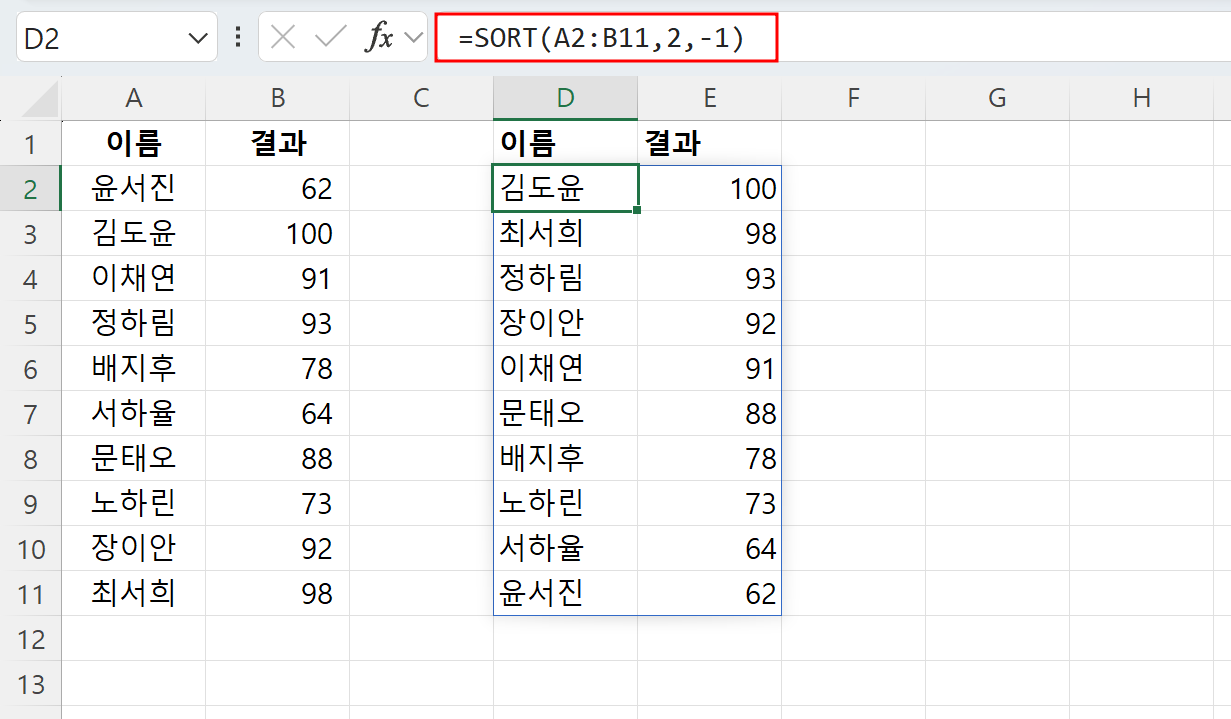Select cell D6 containing 이채연

click(x=565, y=368)
